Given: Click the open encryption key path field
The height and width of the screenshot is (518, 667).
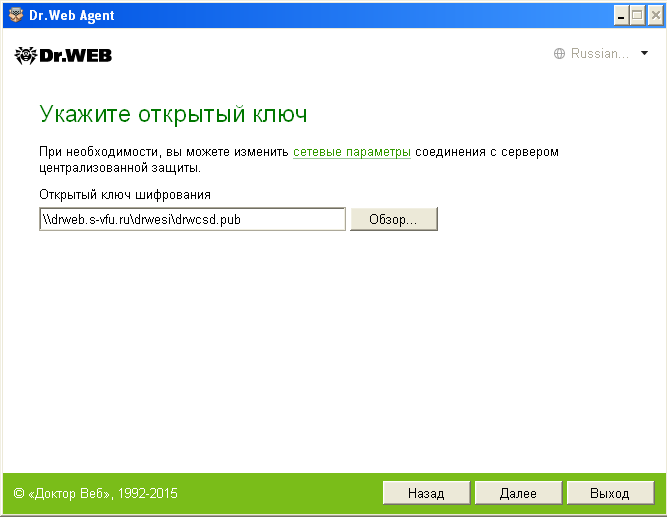Looking at the screenshot, I should [x=192, y=219].
